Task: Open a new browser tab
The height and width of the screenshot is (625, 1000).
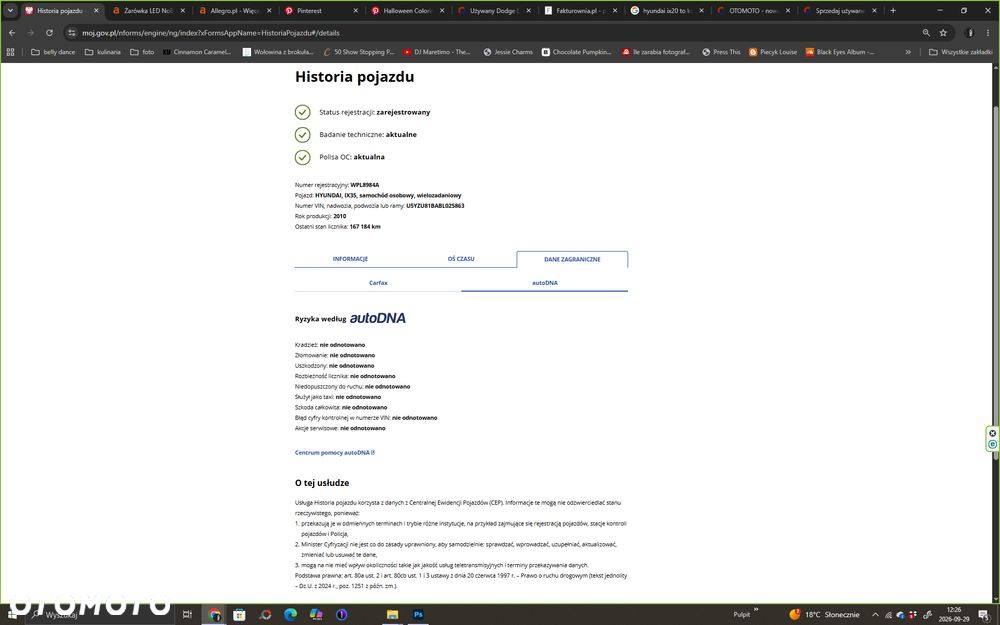Action: pyautogui.click(x=893, y=10)
